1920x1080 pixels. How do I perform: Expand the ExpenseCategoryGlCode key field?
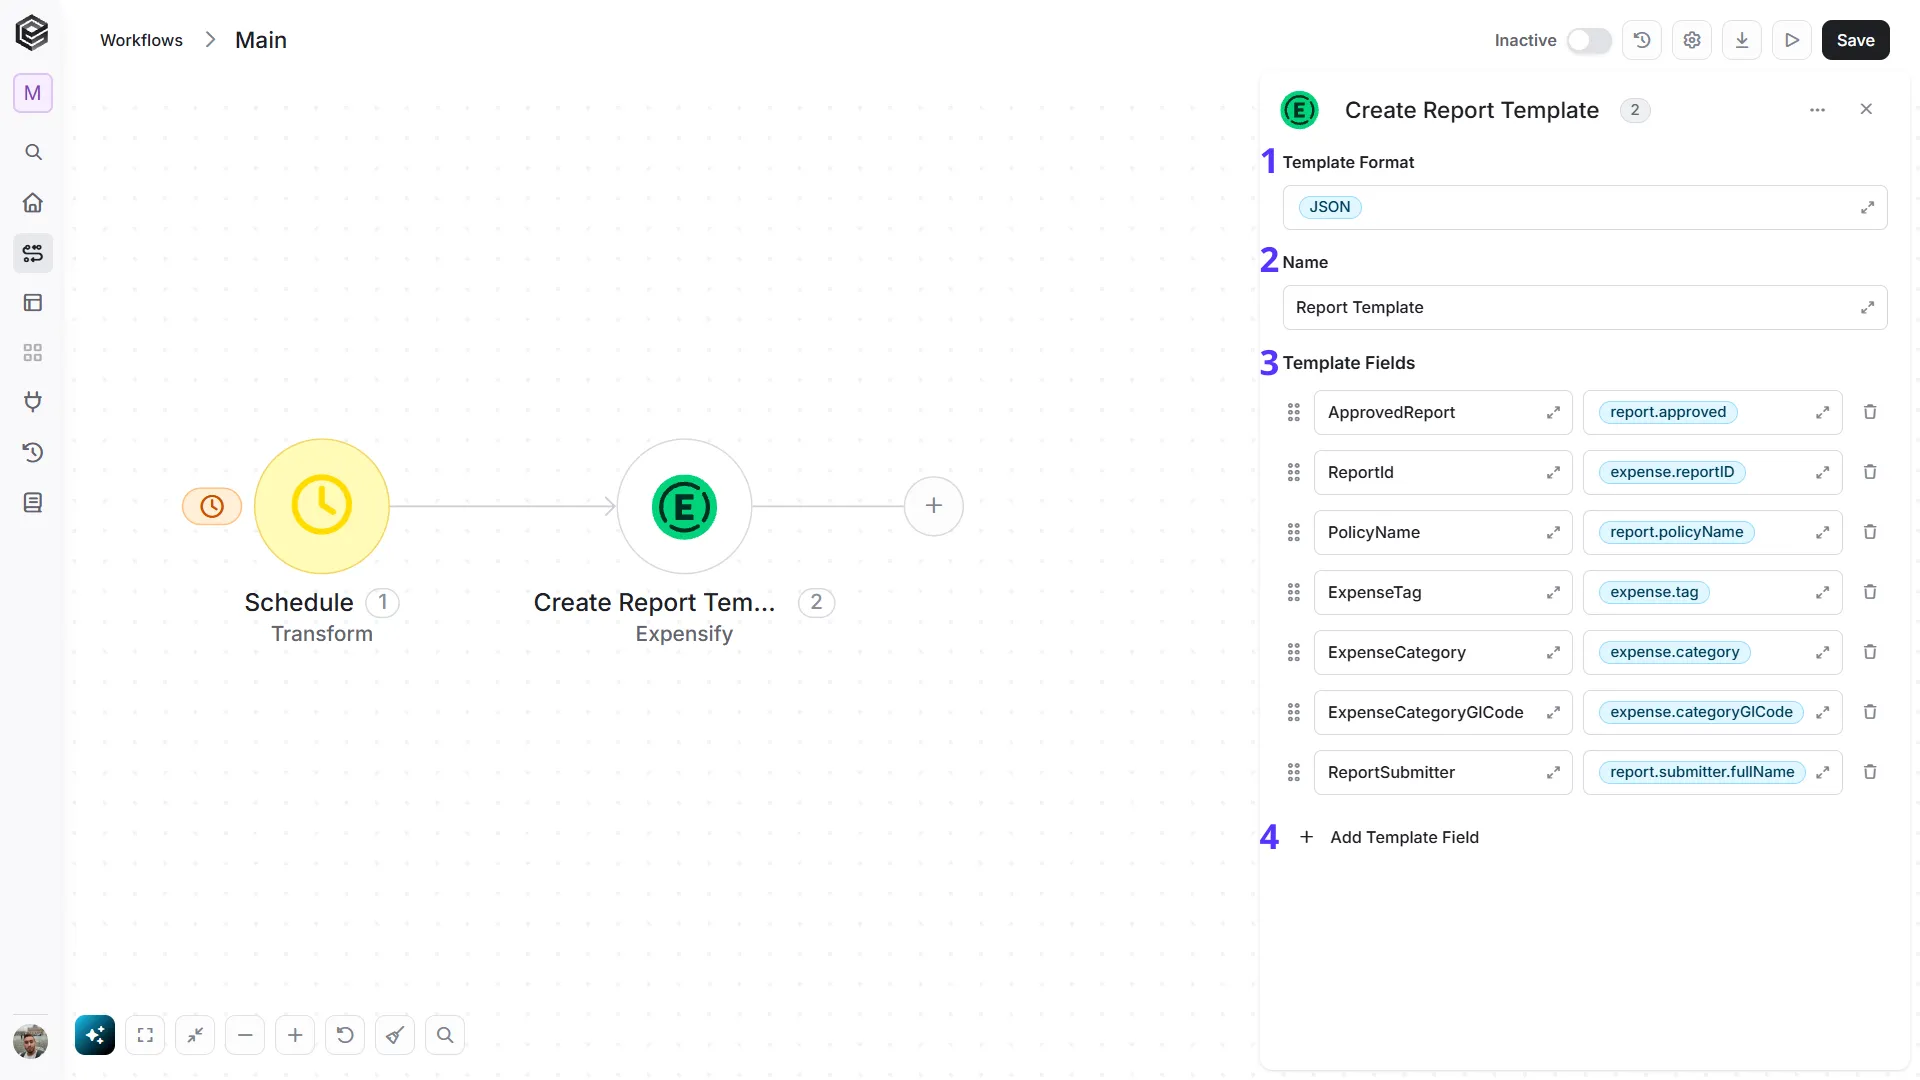coord(1553,712)
